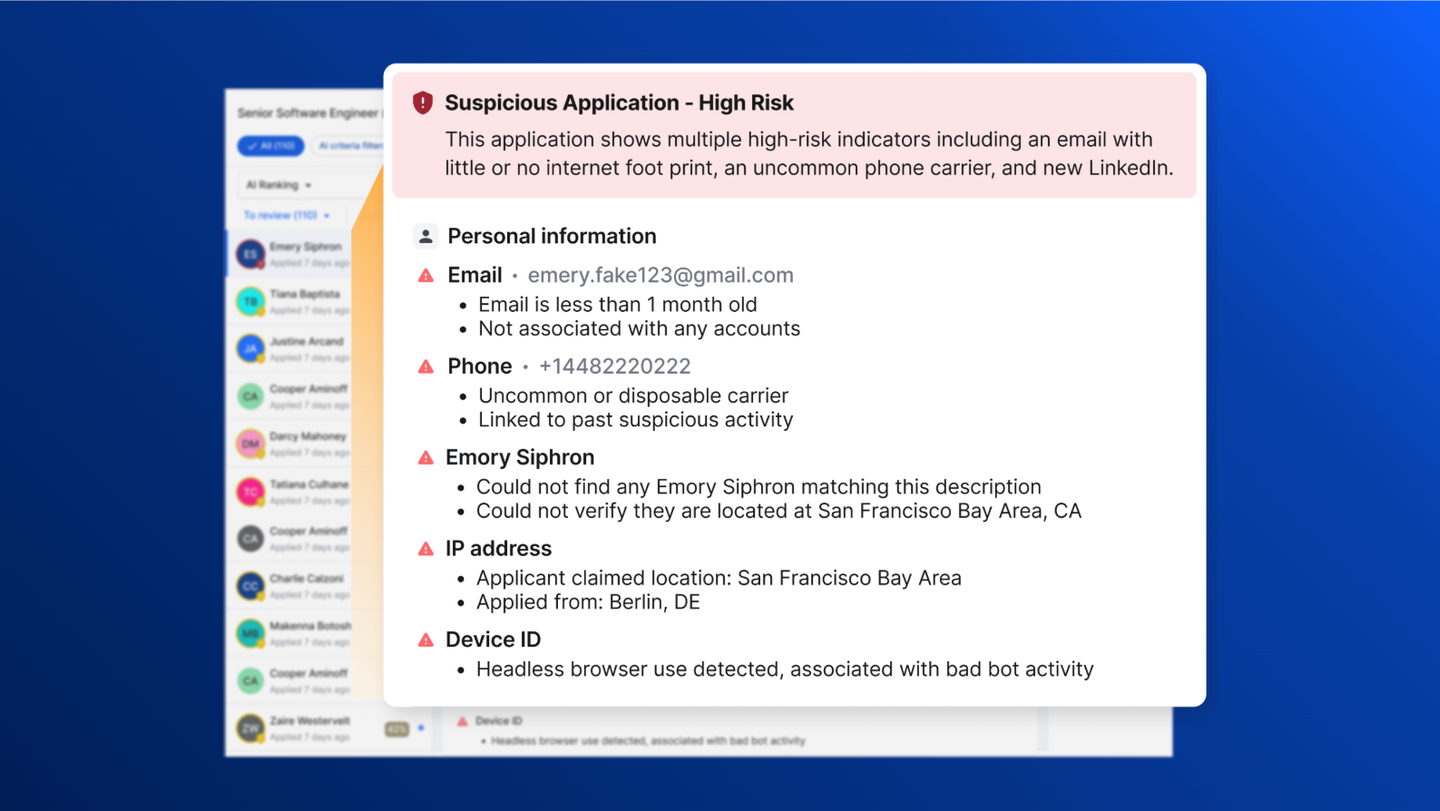Click the background panel's Device ID label

tap(498, 720)
